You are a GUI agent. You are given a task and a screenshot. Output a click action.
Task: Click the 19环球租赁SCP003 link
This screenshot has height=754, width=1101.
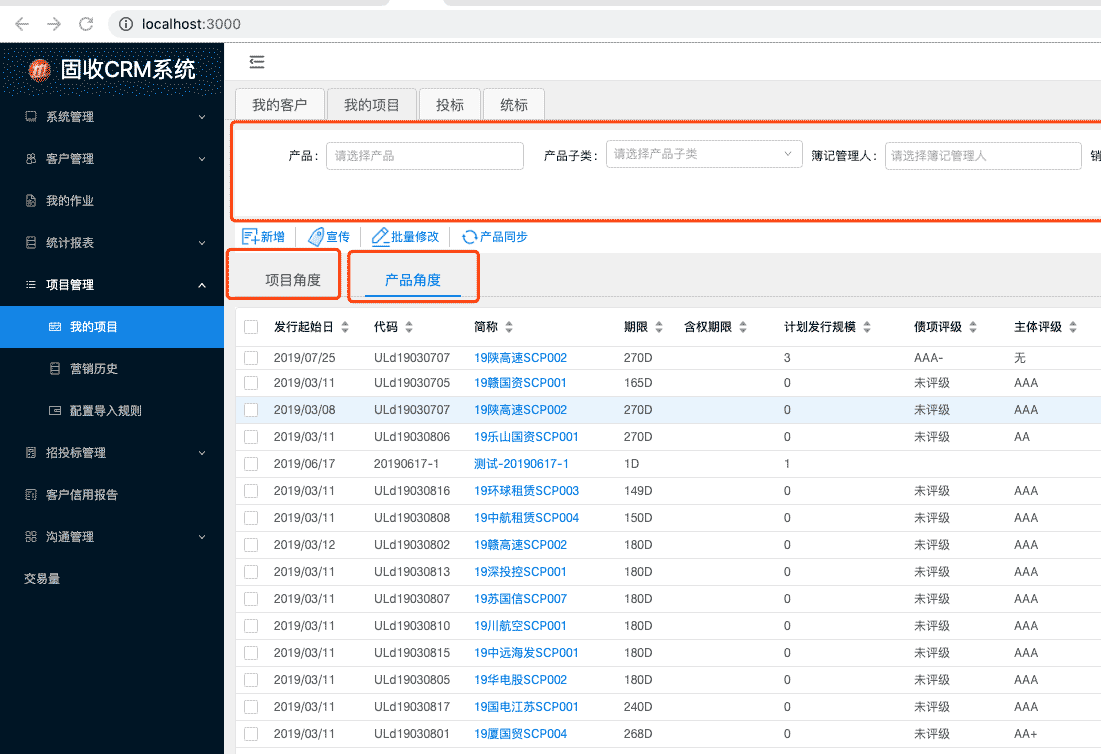tap(527, 490)
